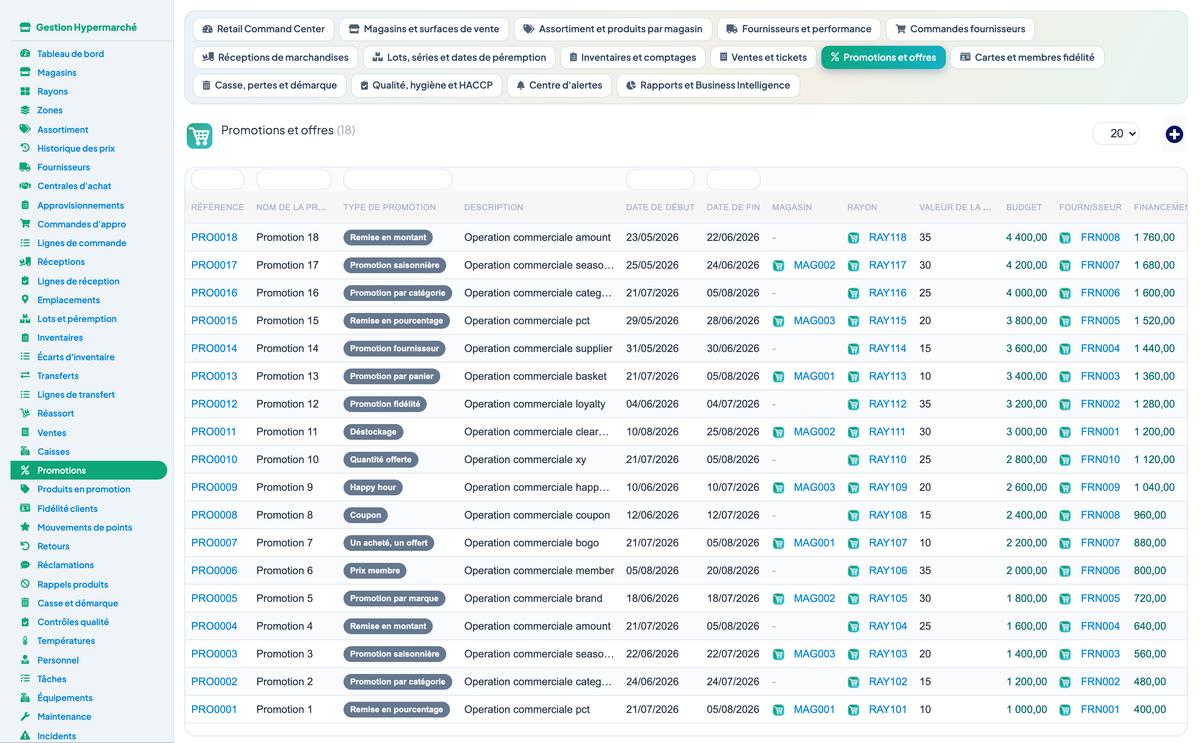Click the Tableau de bord sidebar icon
Image resolution: width=1200 pixels, height=743 pixels.
(25, 53)
